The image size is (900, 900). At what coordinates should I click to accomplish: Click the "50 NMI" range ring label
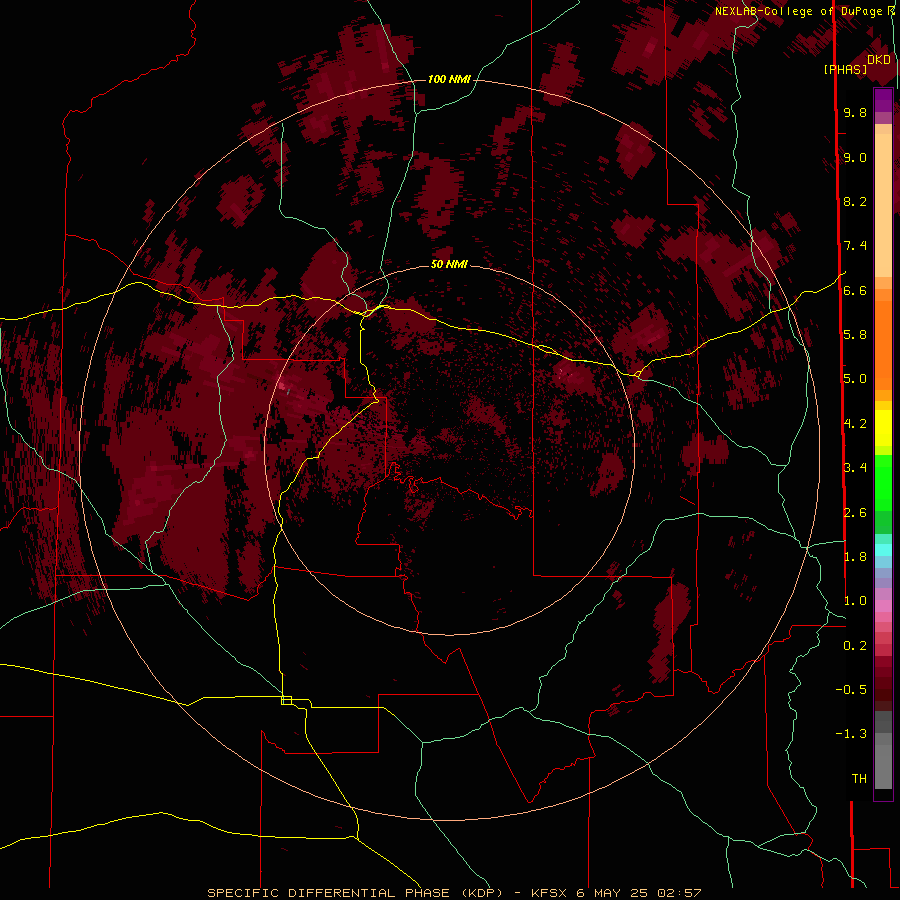click(449, 264)
